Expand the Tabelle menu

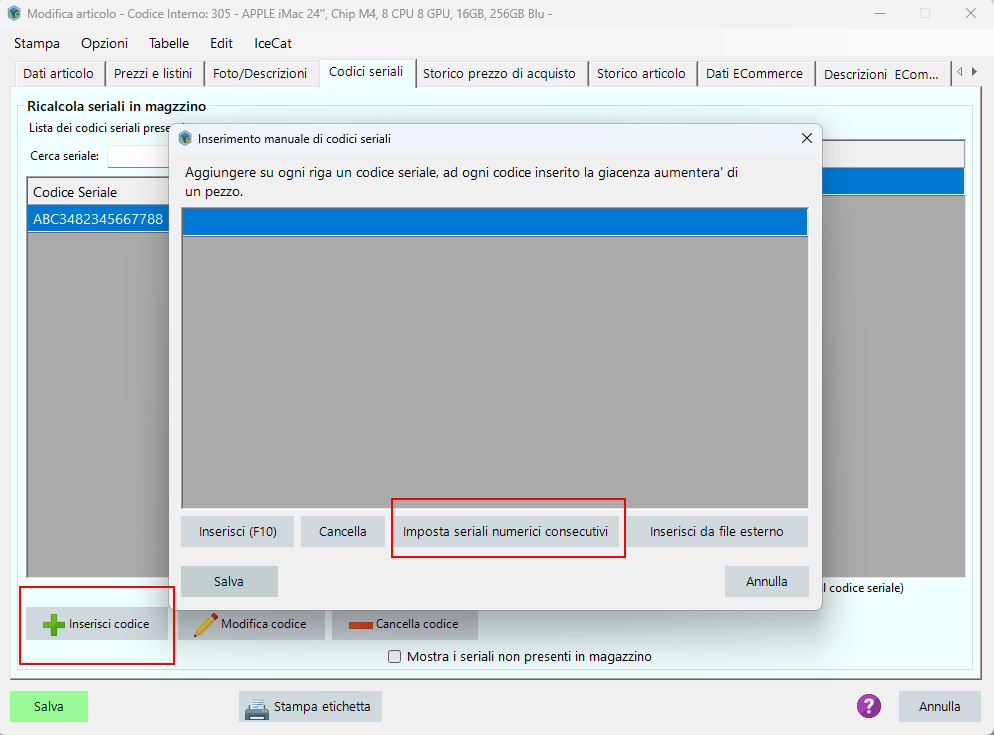pos(169,43)
